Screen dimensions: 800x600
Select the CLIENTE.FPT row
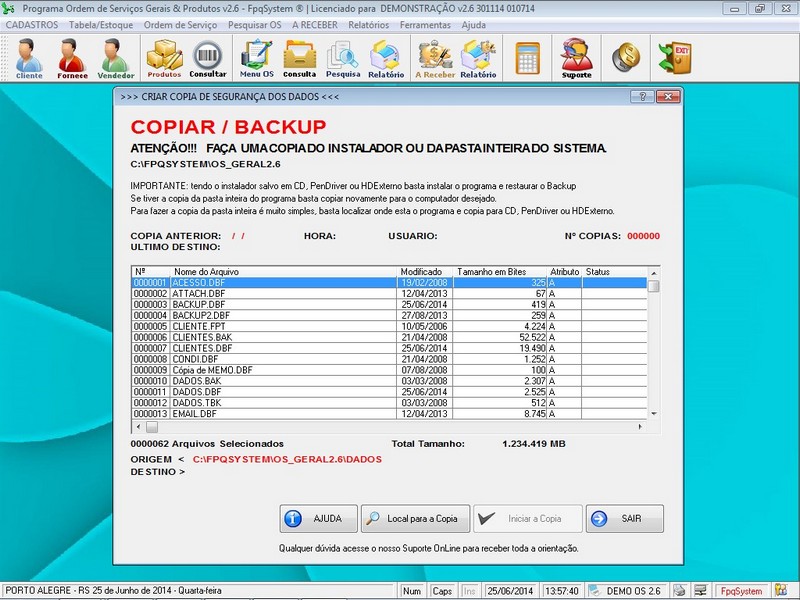coord(389,327)
